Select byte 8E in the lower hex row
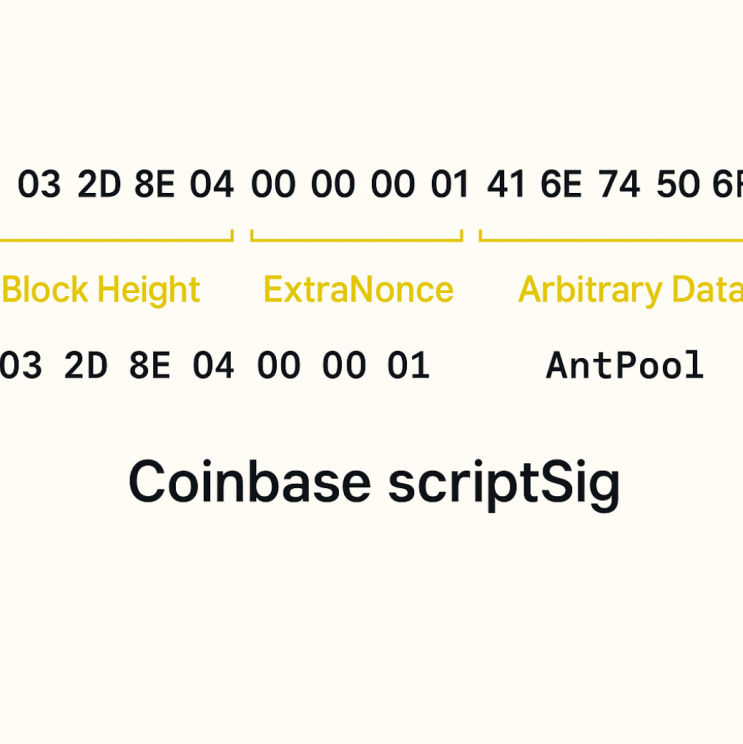 coord(149,365)
